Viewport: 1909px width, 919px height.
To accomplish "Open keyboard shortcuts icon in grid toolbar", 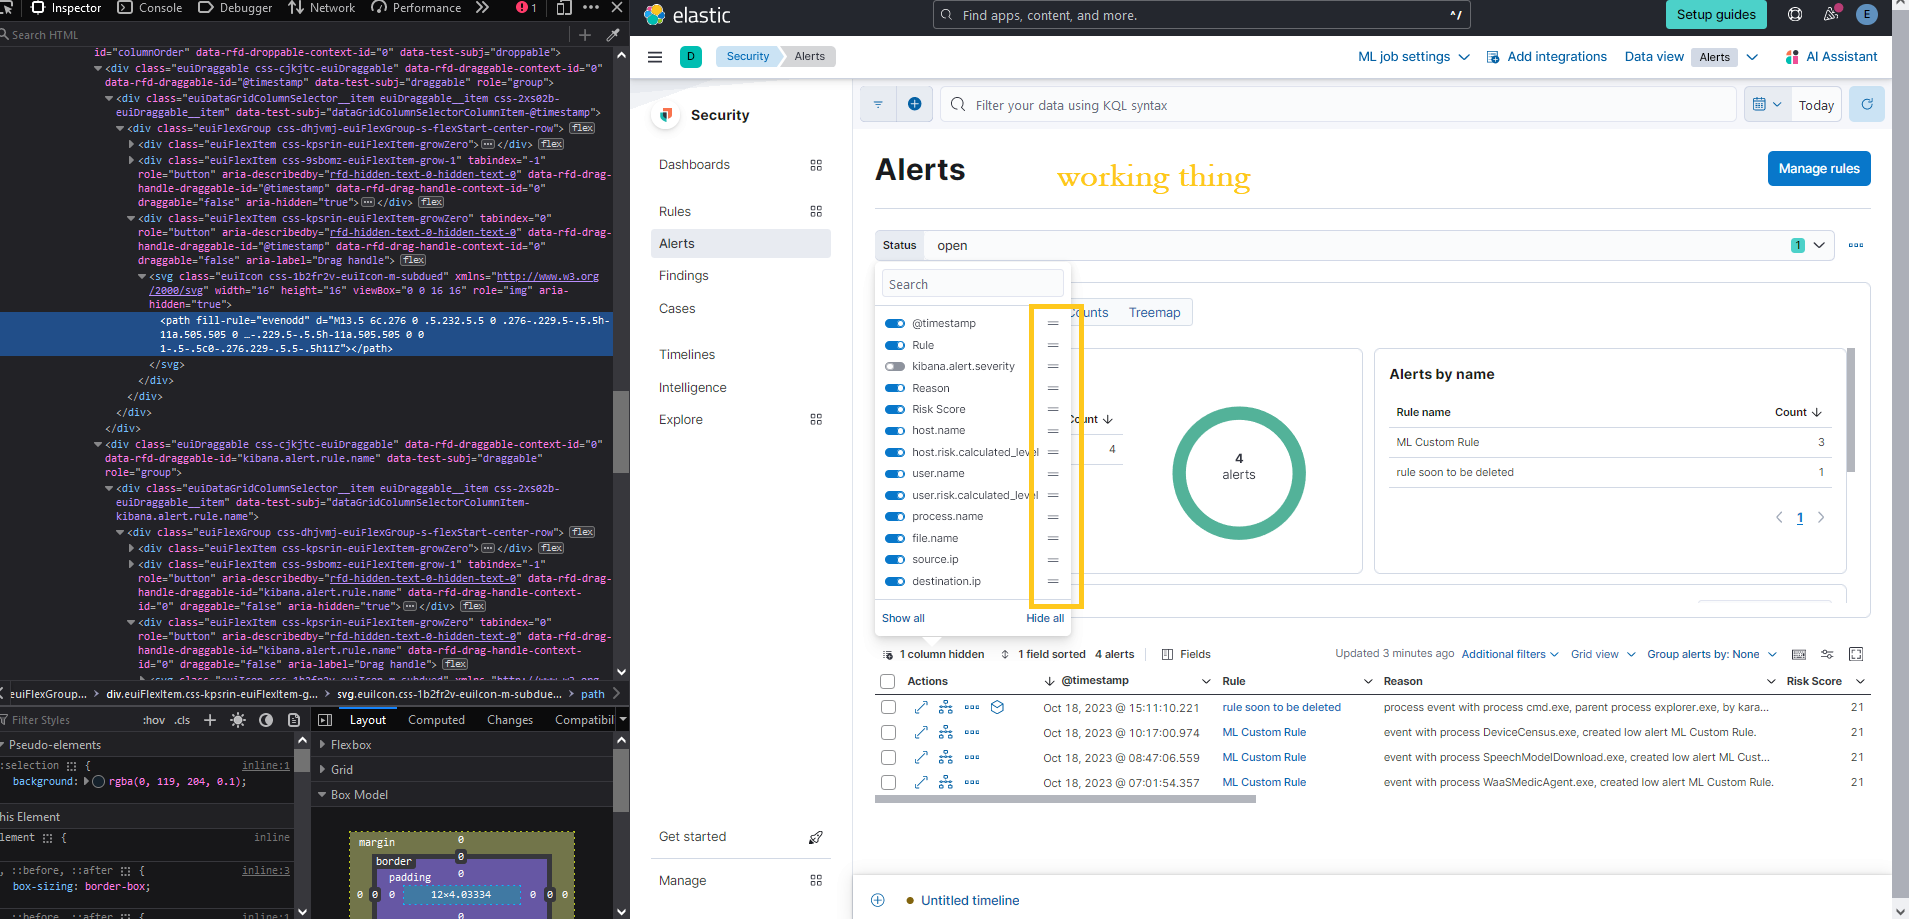I will click(1800, 654).
